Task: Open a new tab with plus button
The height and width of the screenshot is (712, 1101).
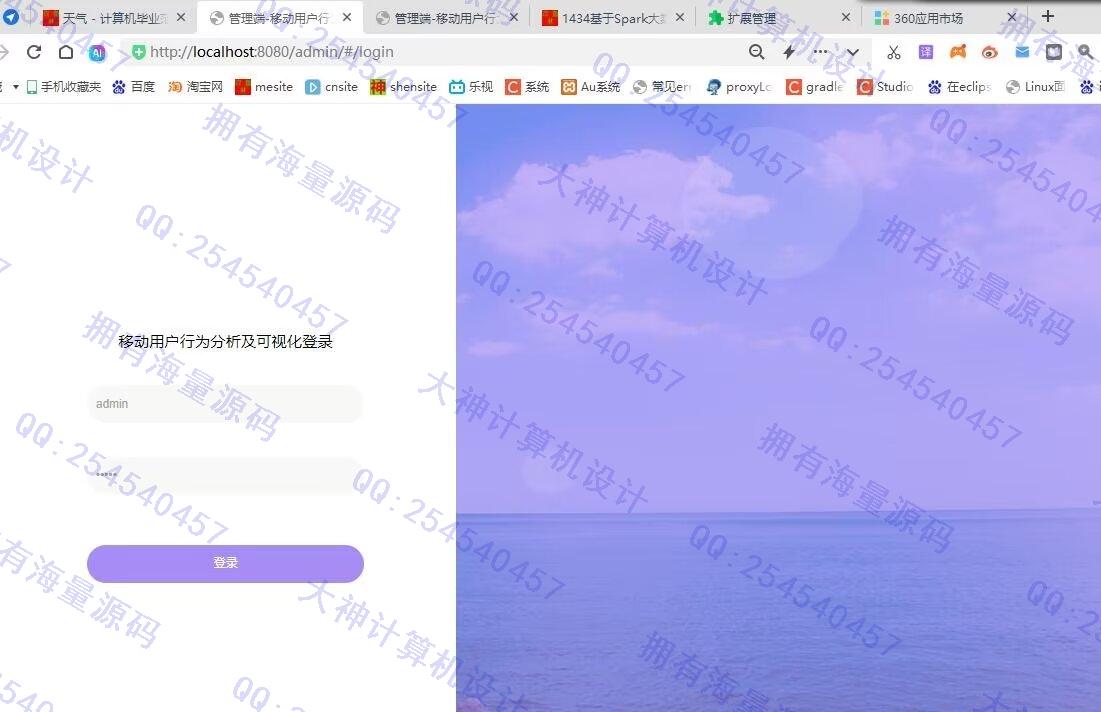Action: point(1048,16)
